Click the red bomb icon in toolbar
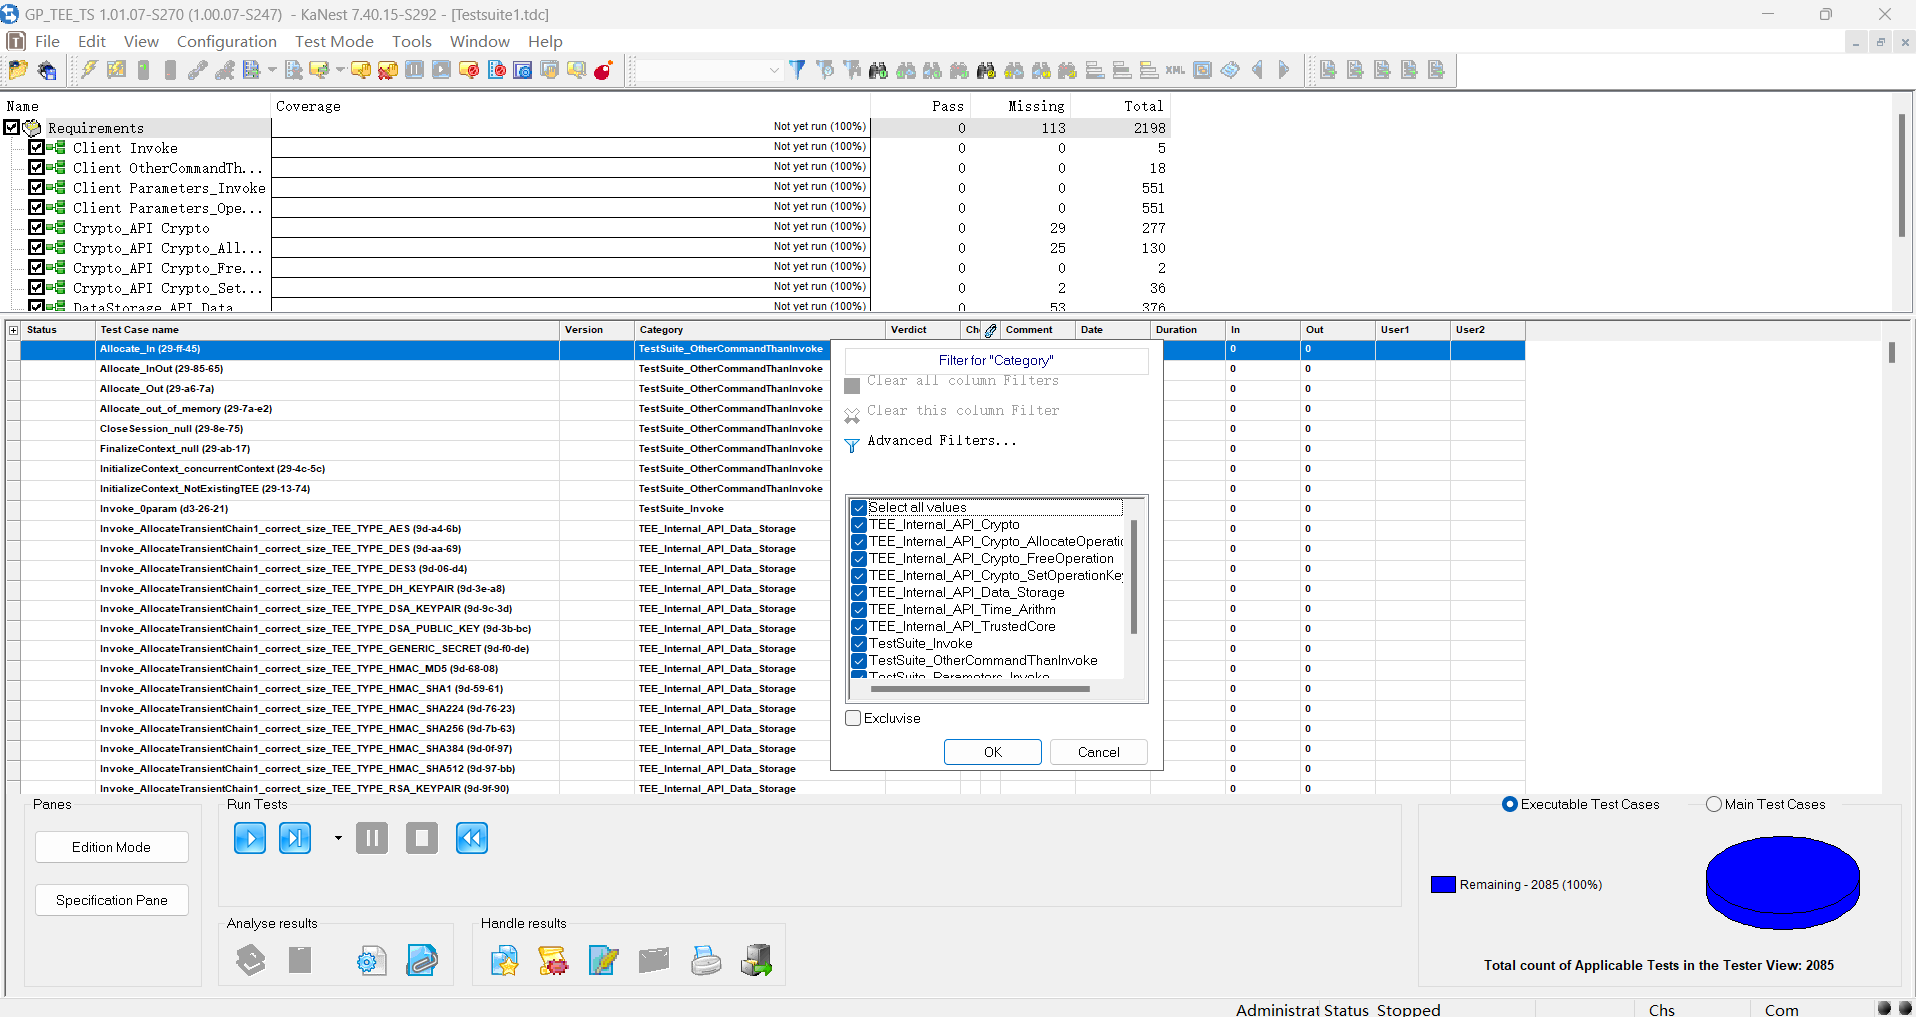1916x1017 pixels. click(x=603, y=70)
